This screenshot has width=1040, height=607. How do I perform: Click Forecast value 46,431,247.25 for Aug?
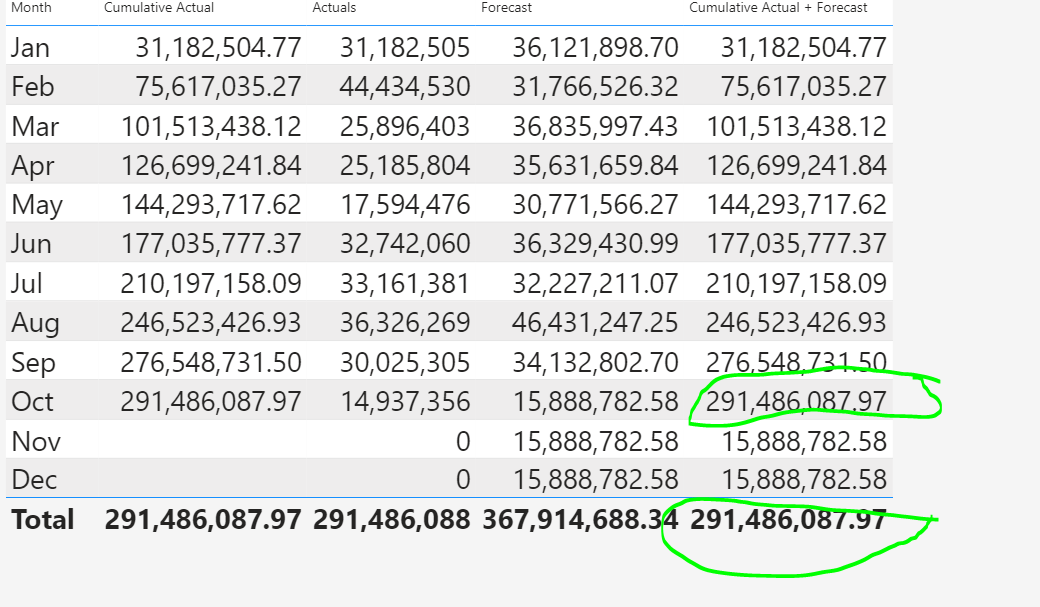[x=596, y=323]
